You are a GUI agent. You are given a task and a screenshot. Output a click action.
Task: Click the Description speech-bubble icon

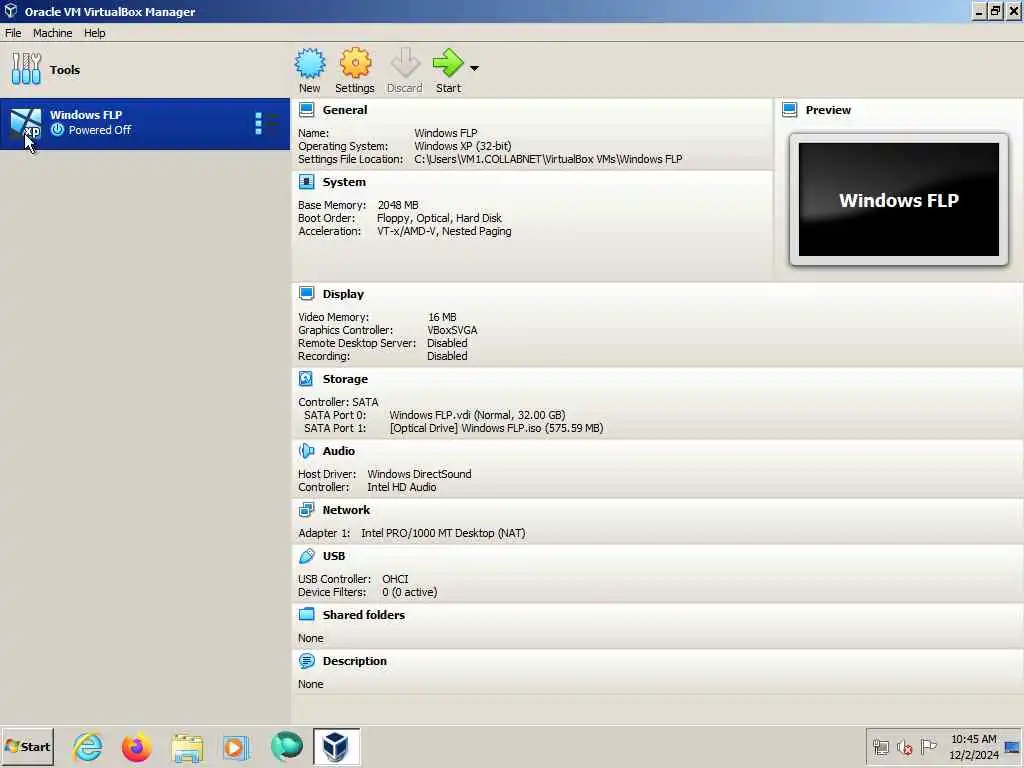click(306, 661)
